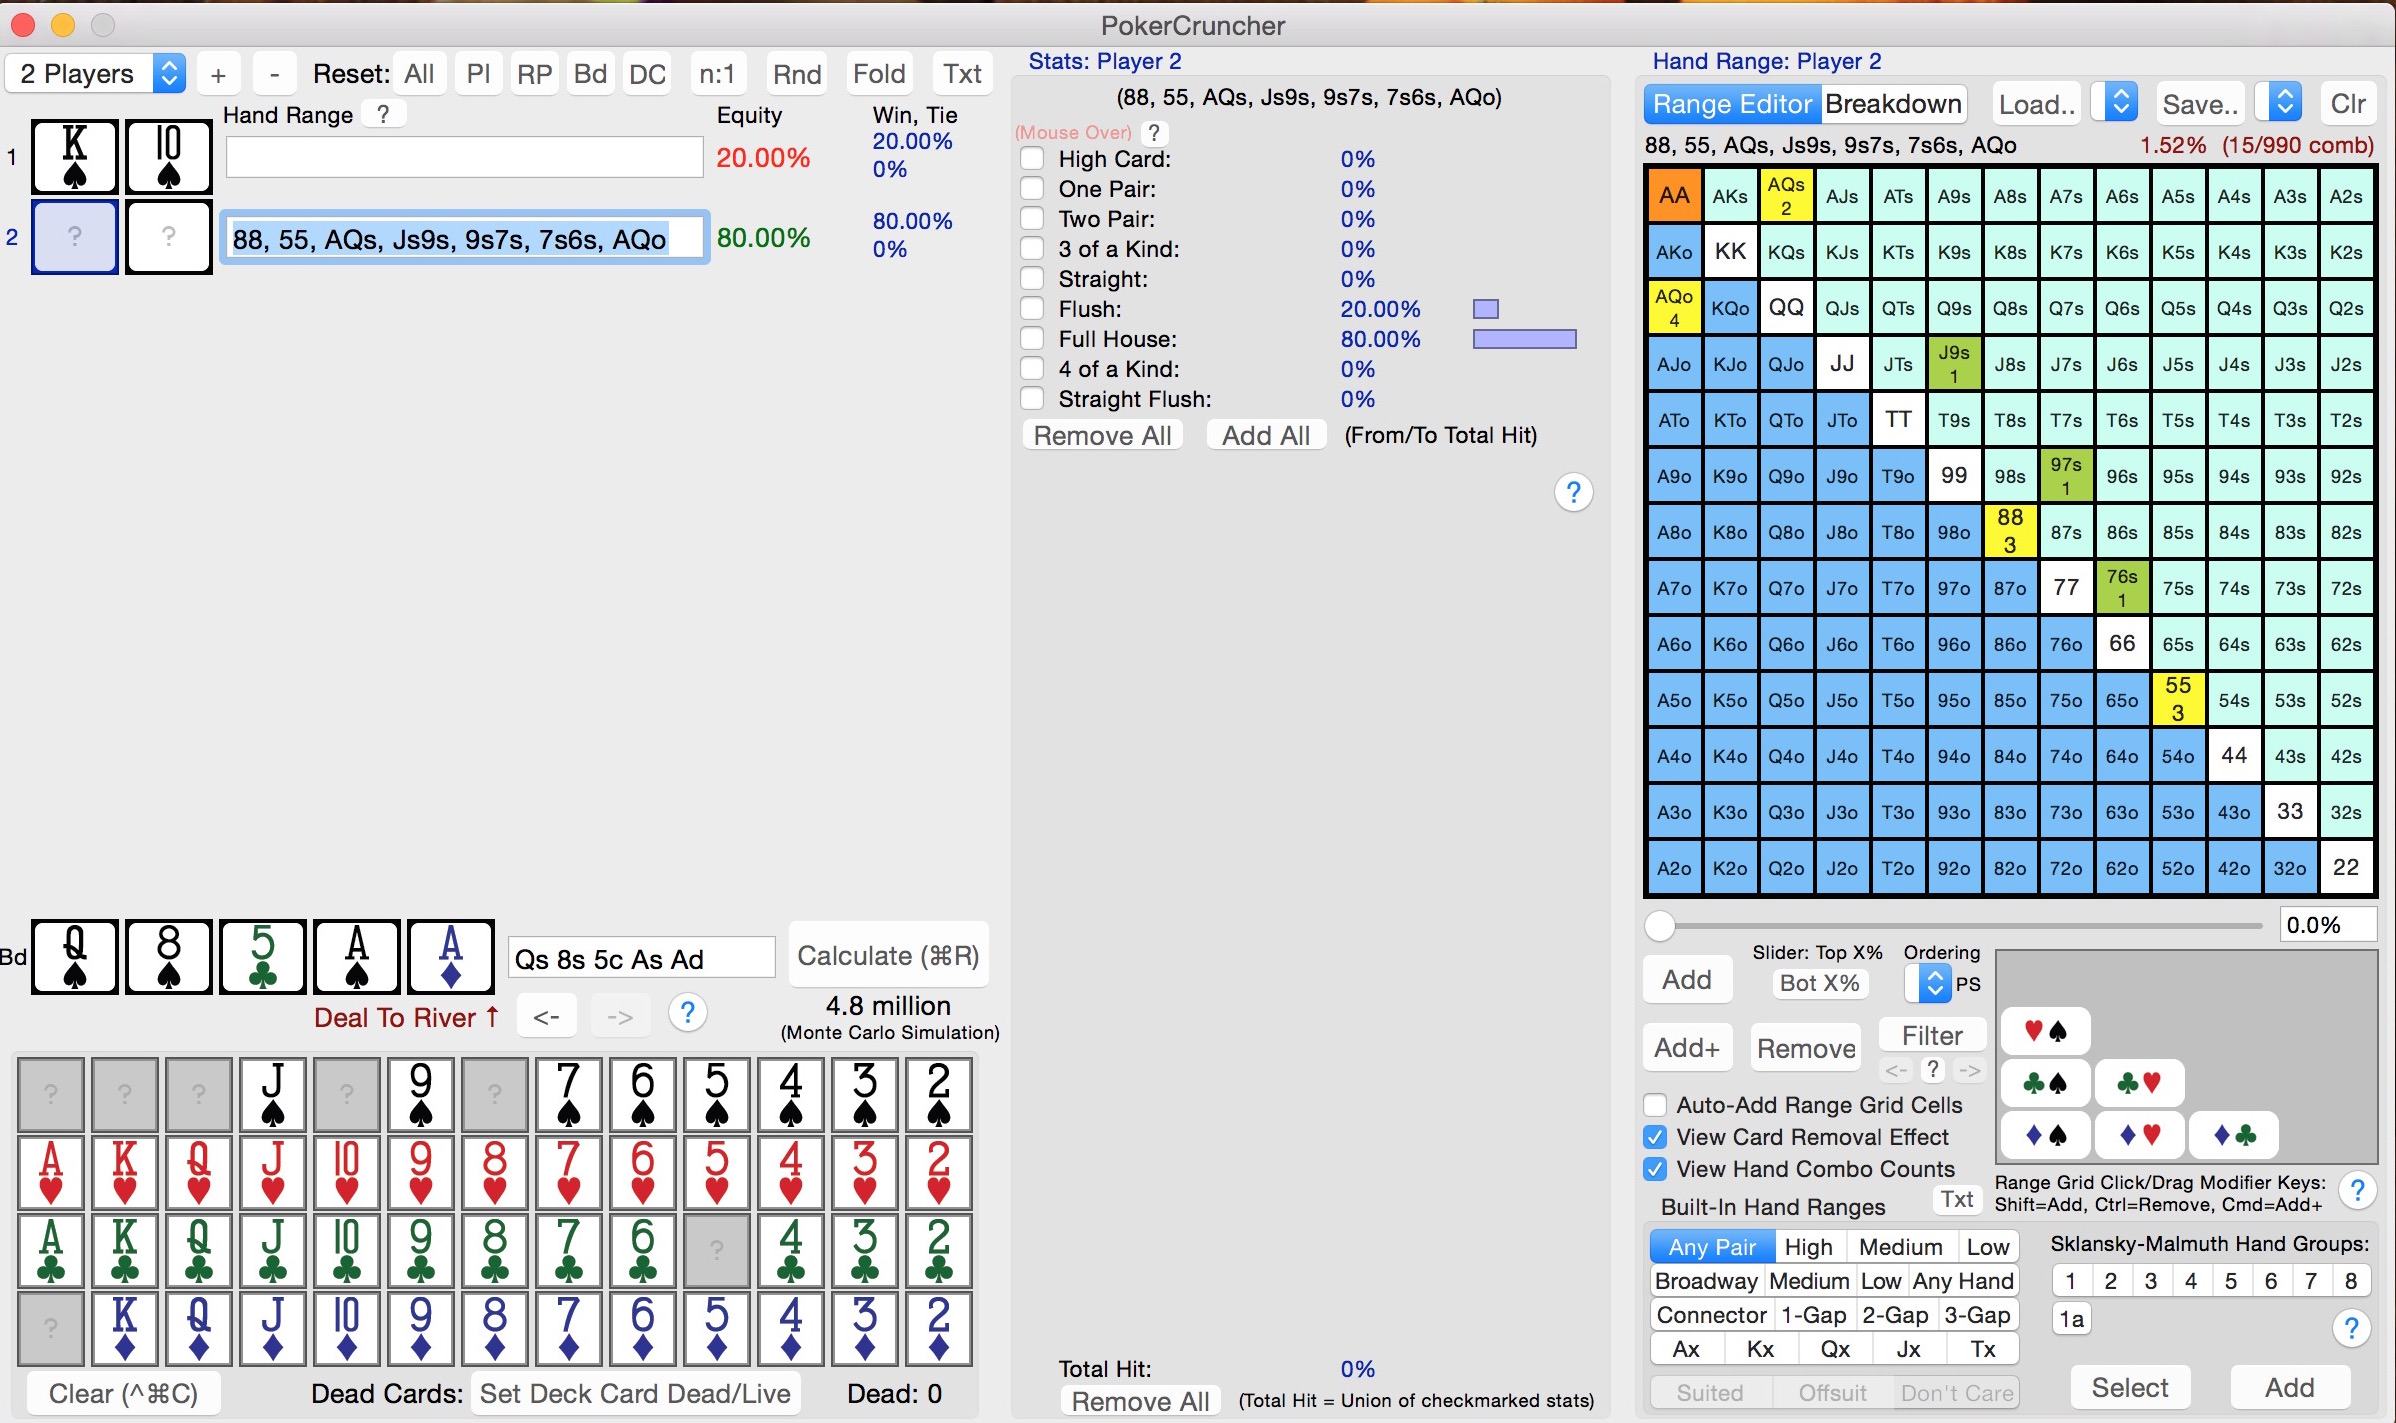Screen dimensions: 2396x1423
Task: Click the 5 of clubs board card
Action: point(263,957)
